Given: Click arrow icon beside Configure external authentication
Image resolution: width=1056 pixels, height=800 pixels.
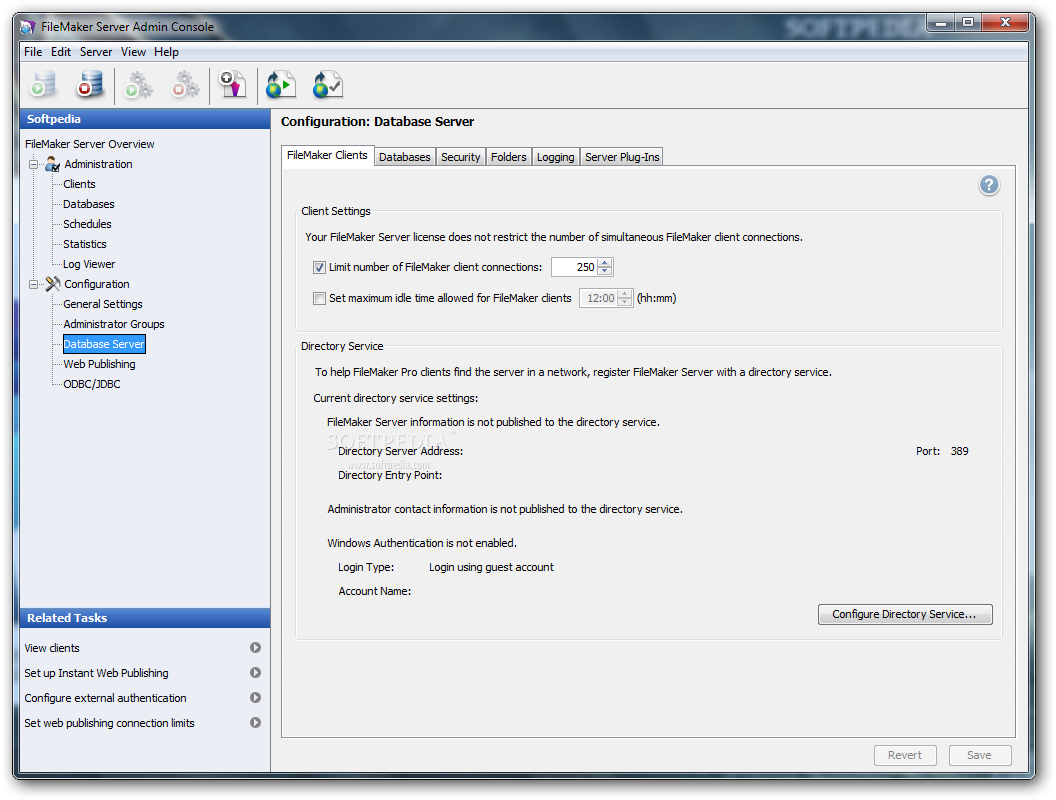Looking at the screenshot, I should [255, 698].
